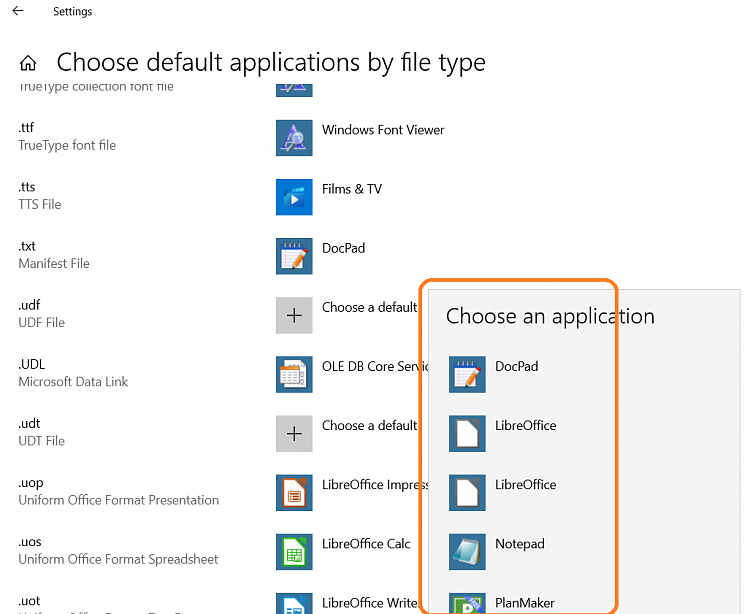Click 'TrueType font file' description
The width and height of the screenshot is (750, 614).
(67, 145)
